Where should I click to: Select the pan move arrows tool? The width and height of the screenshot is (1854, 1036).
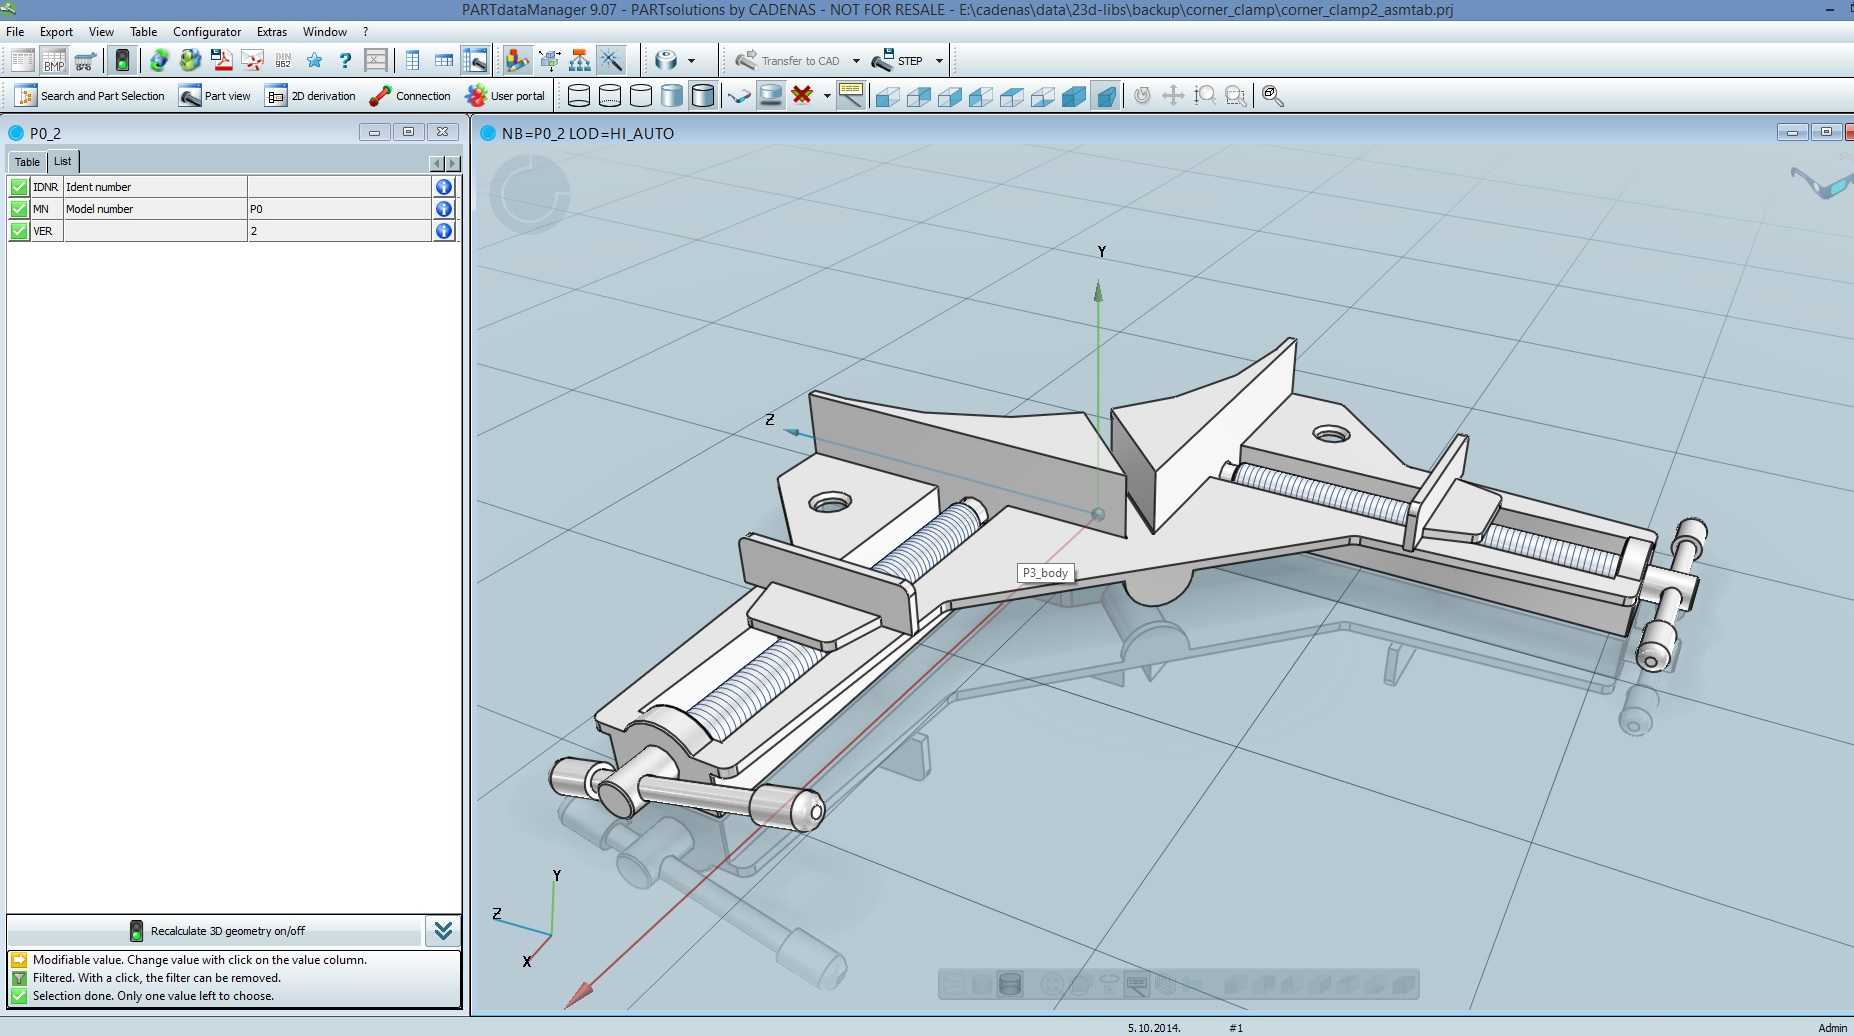tap(1173, 96)
